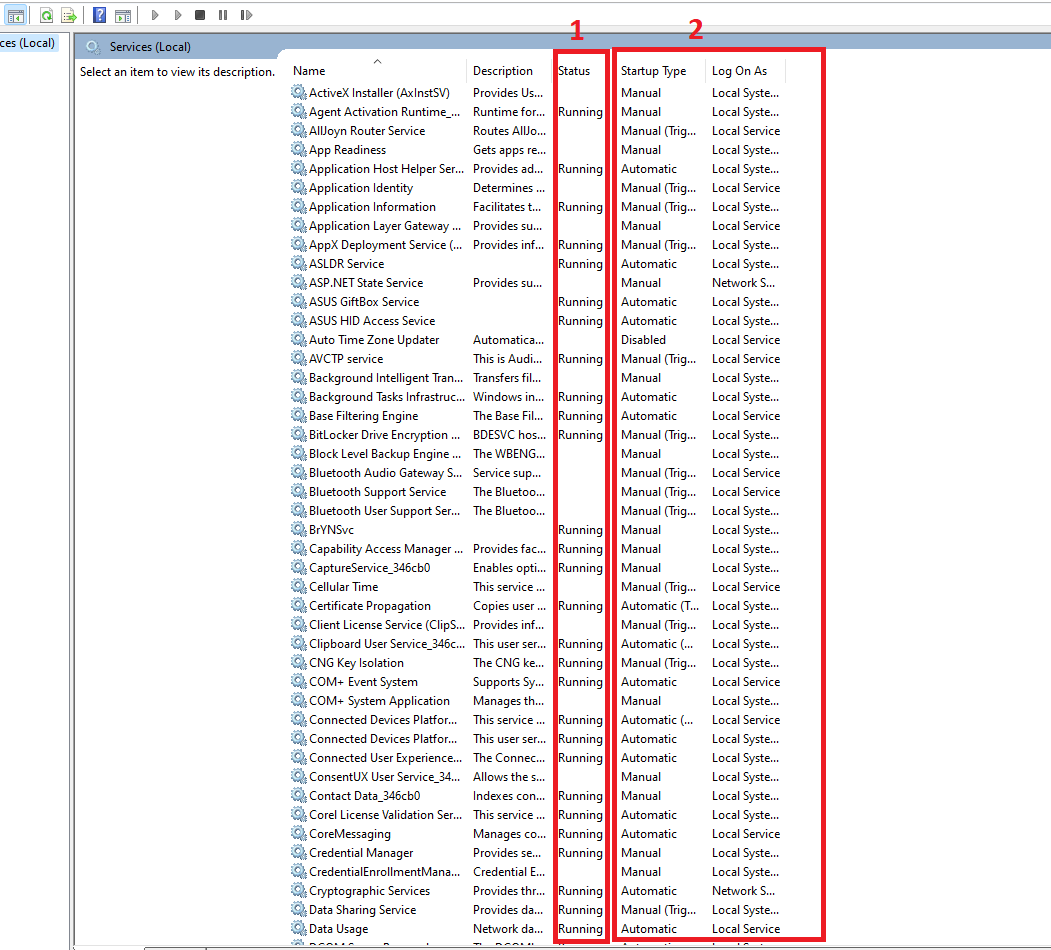Select Client License Service (ClipS... name
Viewport: 1051px width, 950px height.
387,625
